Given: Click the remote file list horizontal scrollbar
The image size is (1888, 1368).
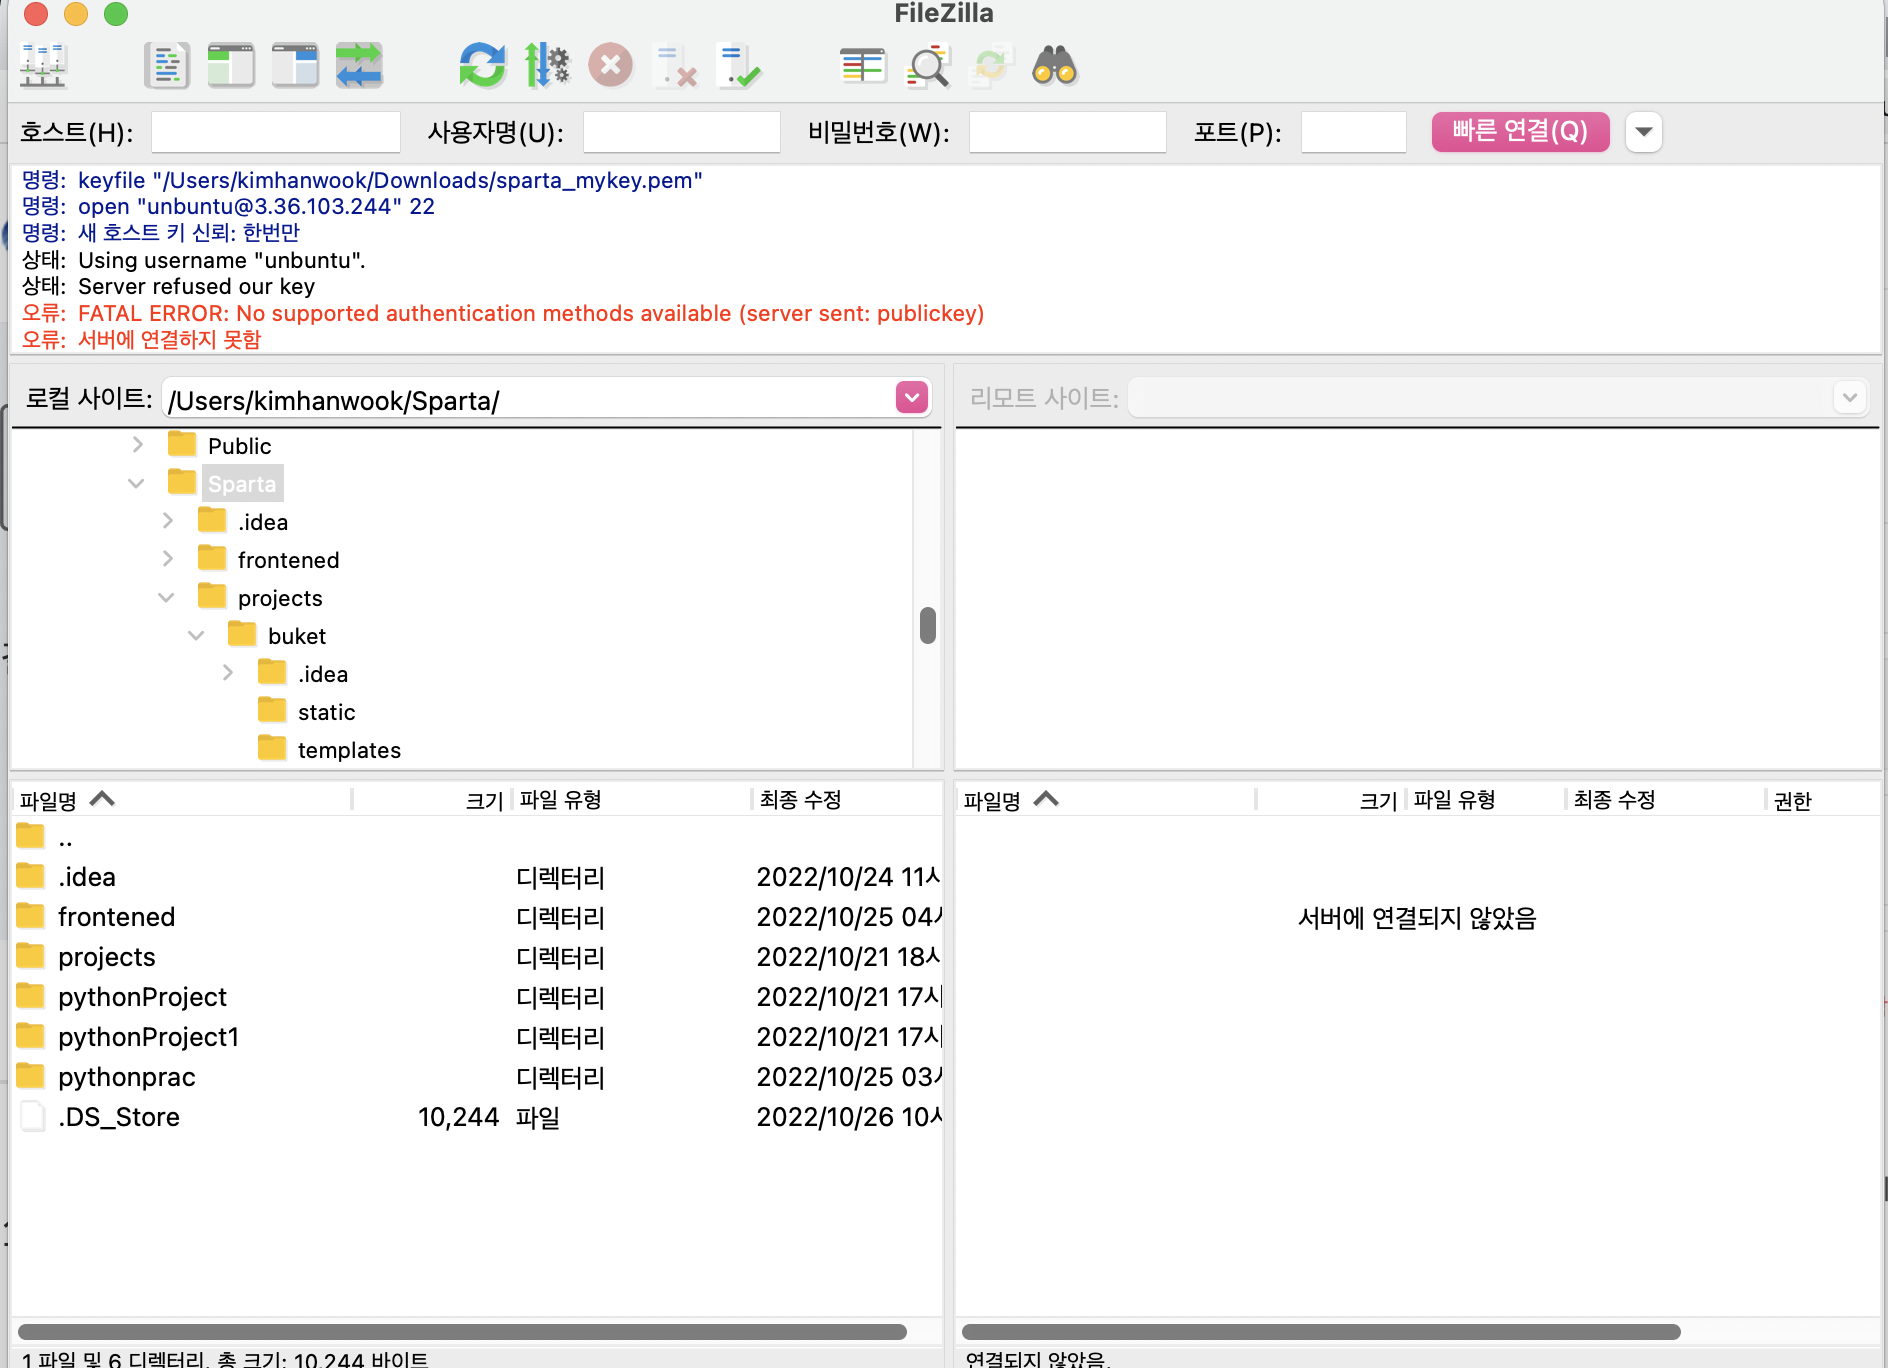Looking at the screenshot, I should point(1321,1332).
